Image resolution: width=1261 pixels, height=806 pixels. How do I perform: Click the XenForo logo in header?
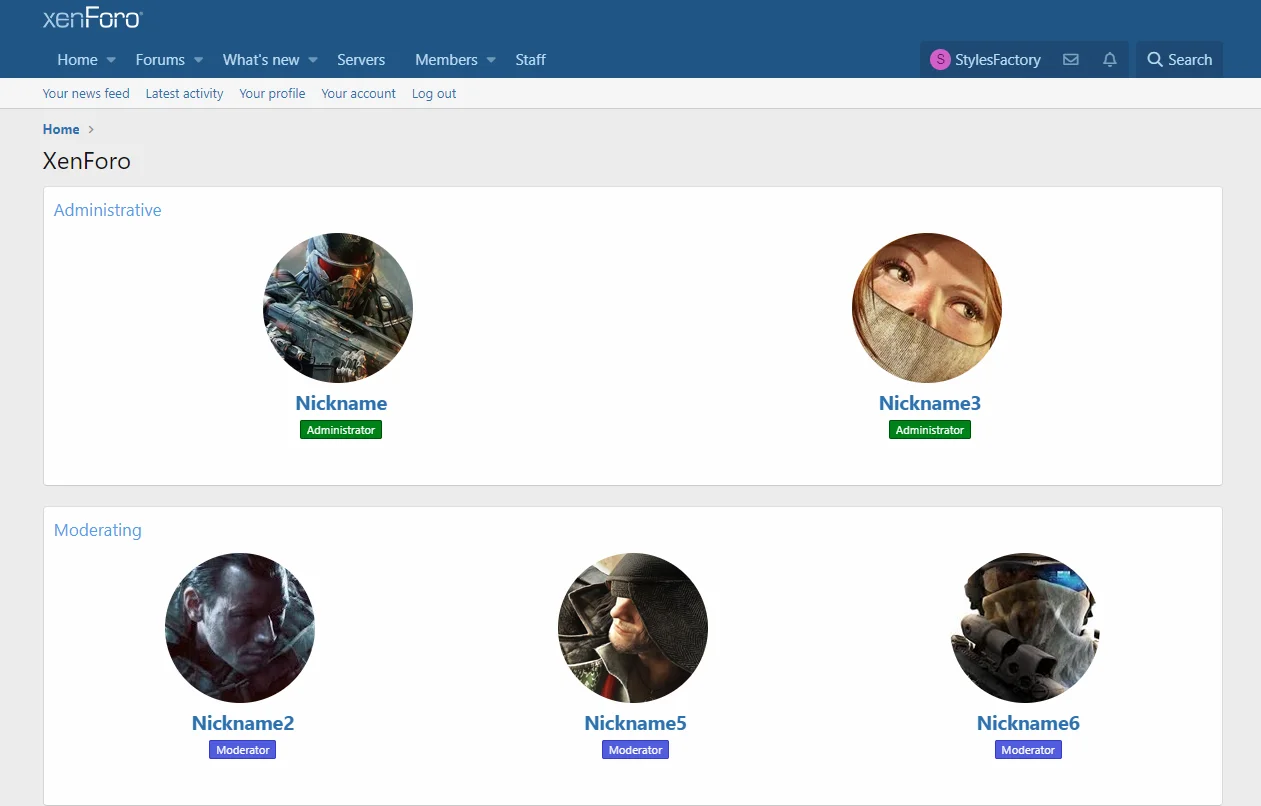point(92,18)
